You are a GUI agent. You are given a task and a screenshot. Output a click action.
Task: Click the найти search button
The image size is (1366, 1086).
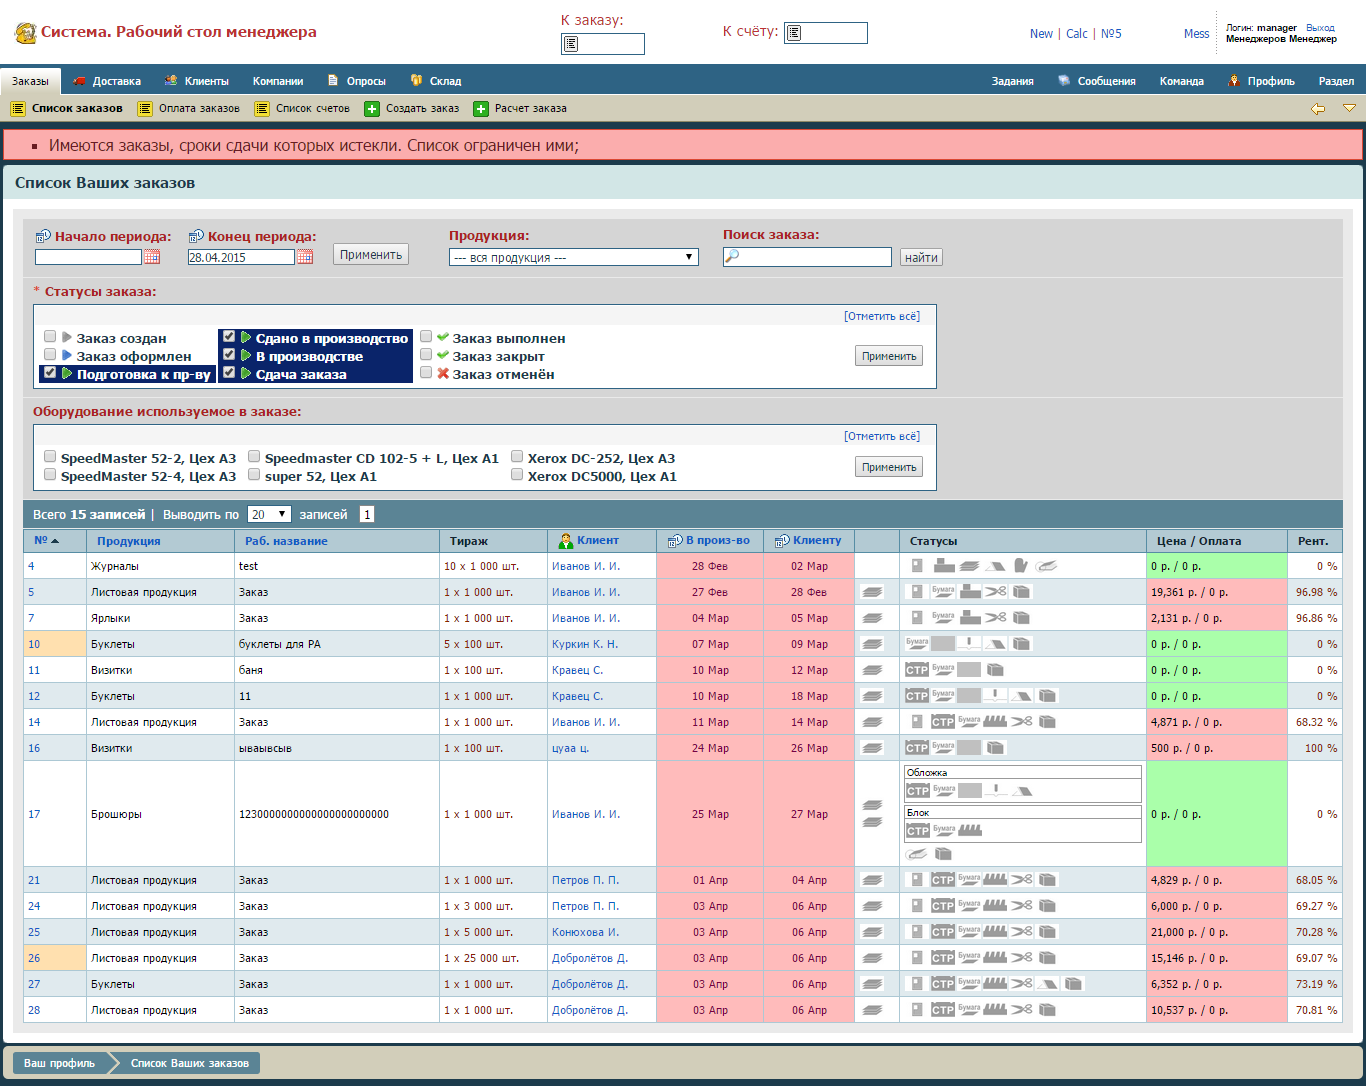pyautogui.click(x=921, y=257)
